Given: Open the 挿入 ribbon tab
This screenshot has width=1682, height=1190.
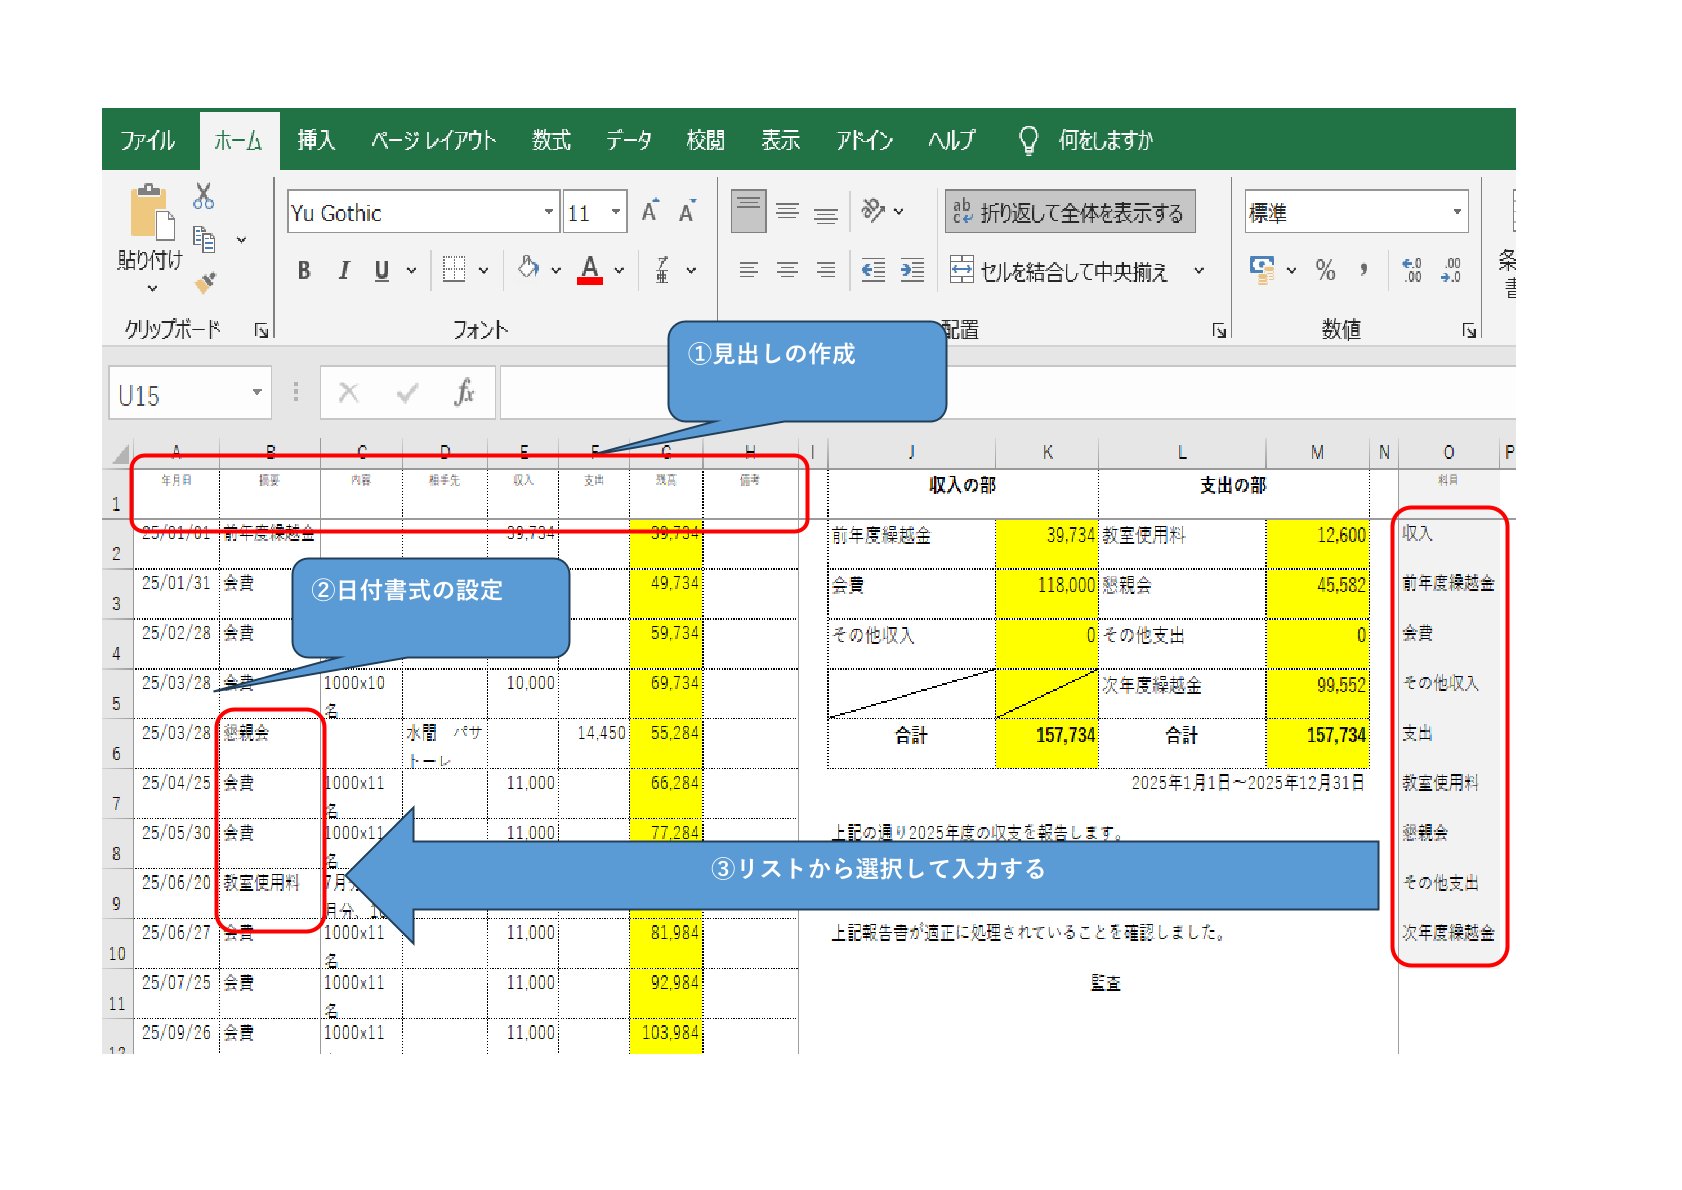Looking at the screenshot, I should point(316,140).
